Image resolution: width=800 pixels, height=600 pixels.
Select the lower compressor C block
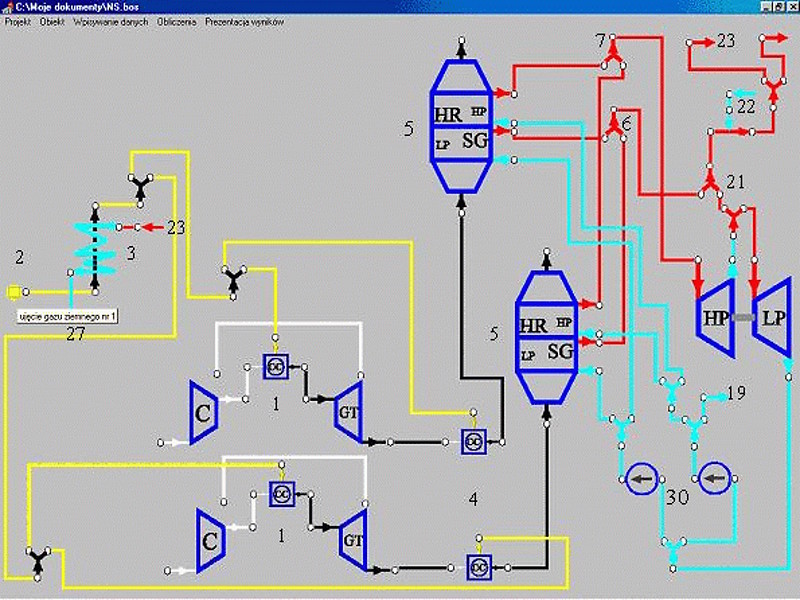pos(211,538)
